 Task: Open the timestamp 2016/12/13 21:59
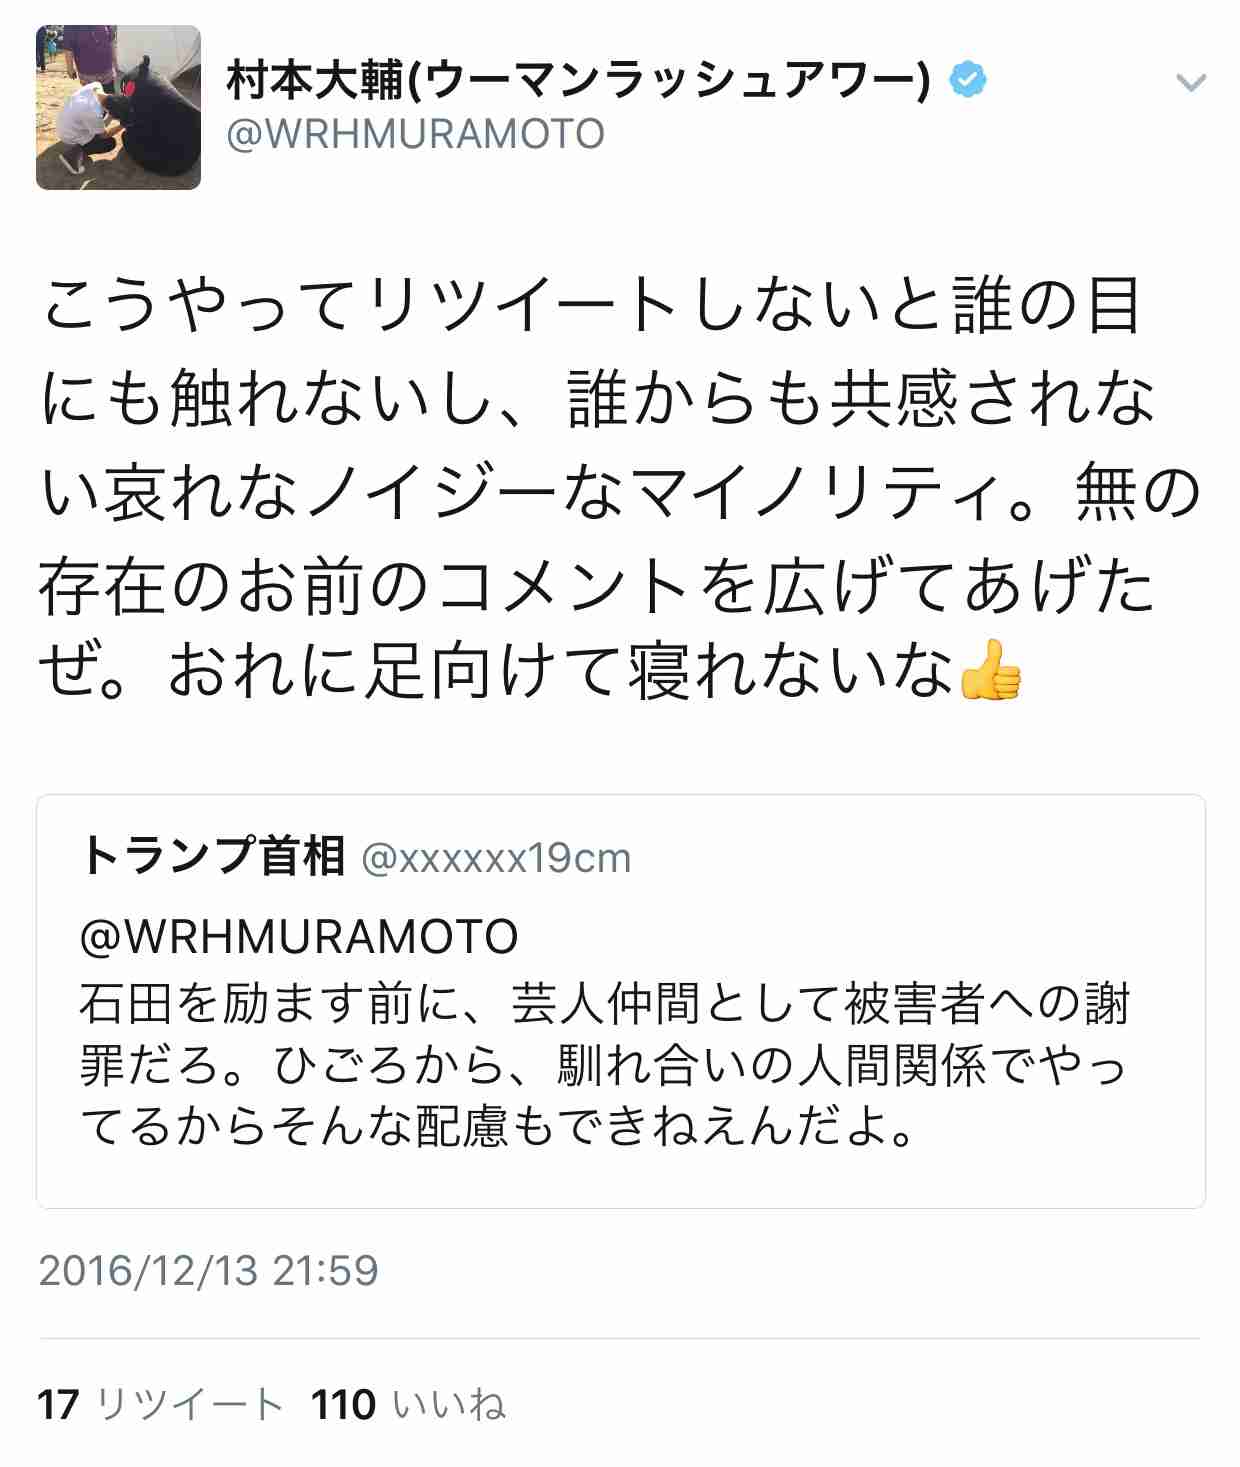[208, 1271]
